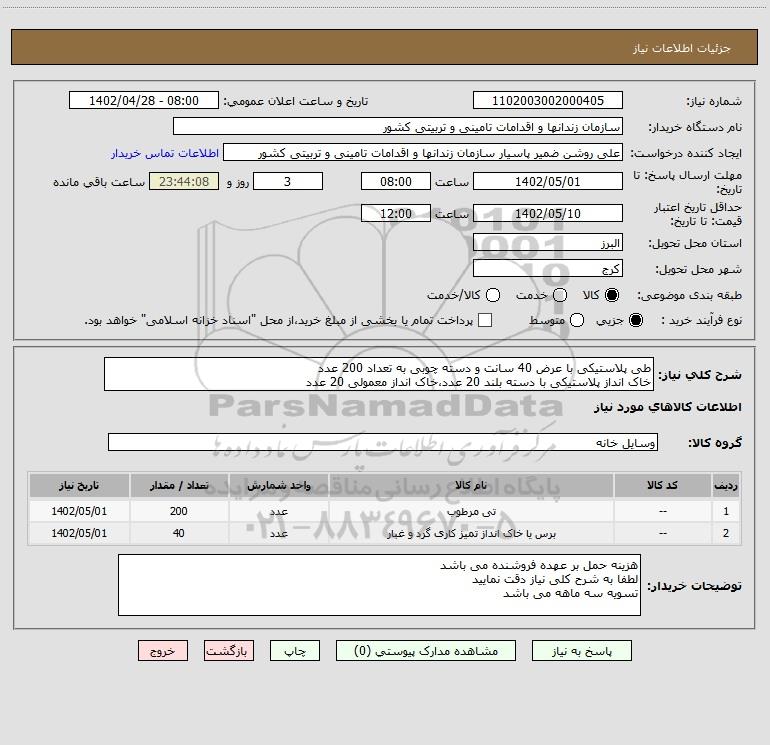Click the goods group field وسایل خانه
Image resolution: width=770 pixels, height=745 pixels.
[383, 442]
